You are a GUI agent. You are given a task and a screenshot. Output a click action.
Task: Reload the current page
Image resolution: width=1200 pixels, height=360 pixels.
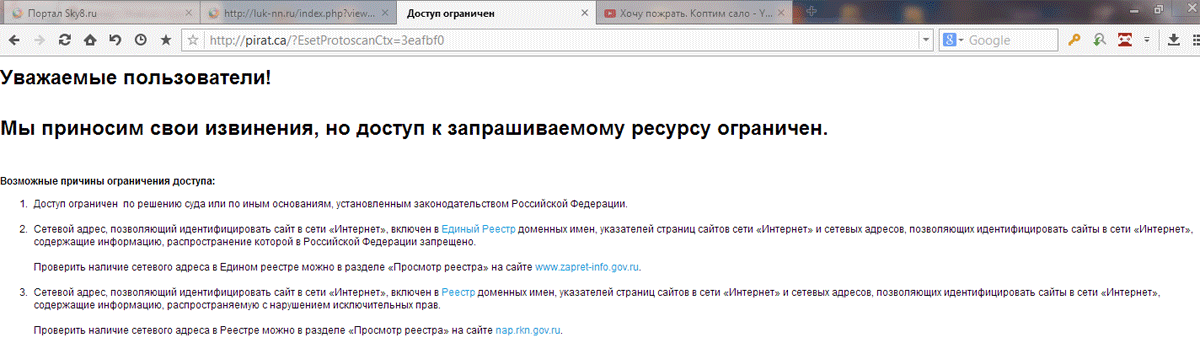[65, 40]
